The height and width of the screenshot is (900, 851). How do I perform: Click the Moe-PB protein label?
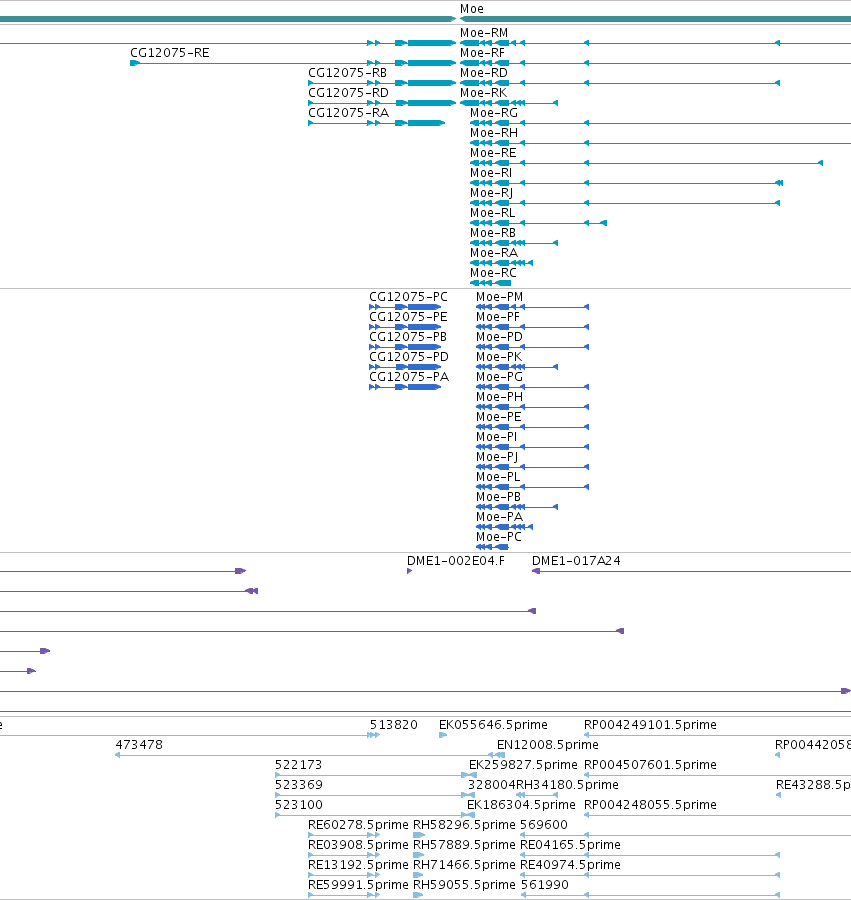[x=498, y=497]
